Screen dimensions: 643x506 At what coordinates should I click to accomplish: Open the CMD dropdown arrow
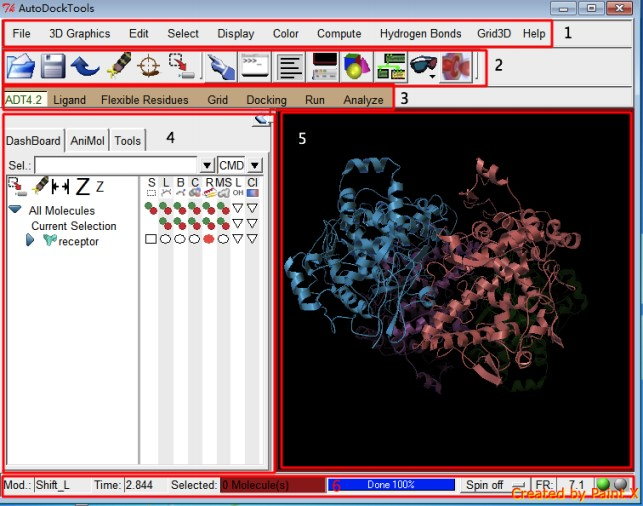[x=255, y=166]
